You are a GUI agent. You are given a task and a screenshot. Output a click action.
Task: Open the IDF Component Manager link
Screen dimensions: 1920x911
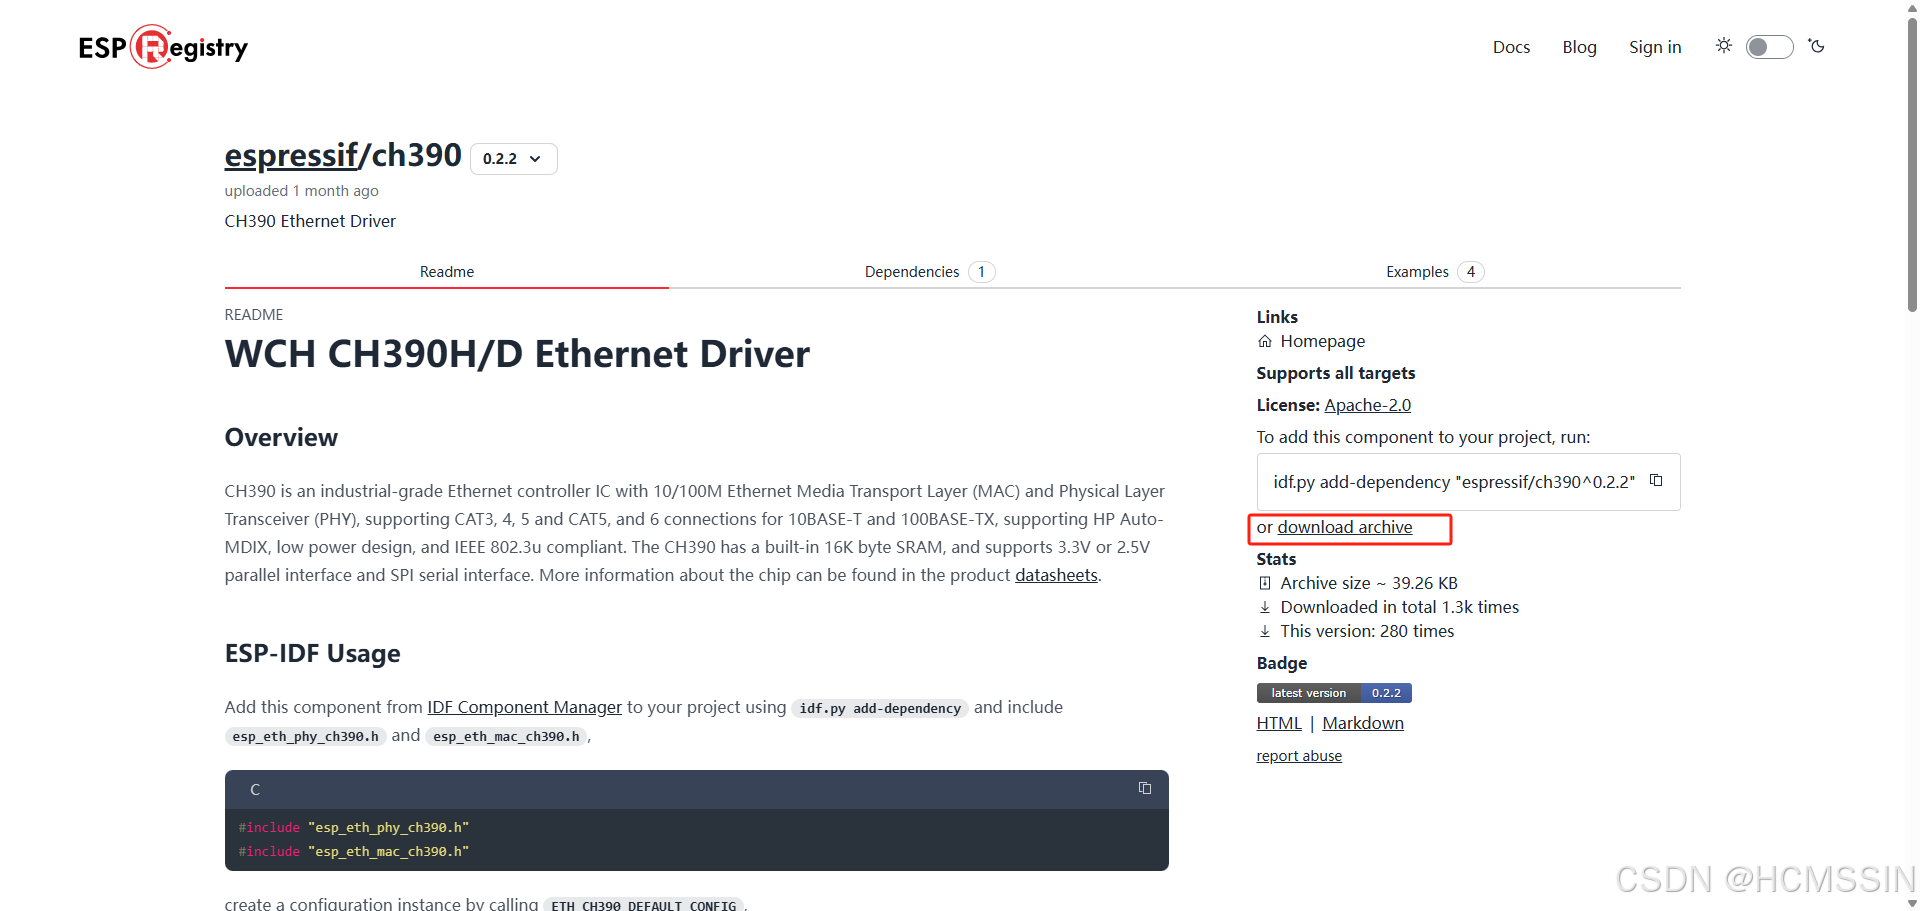(x=524, y=707)
